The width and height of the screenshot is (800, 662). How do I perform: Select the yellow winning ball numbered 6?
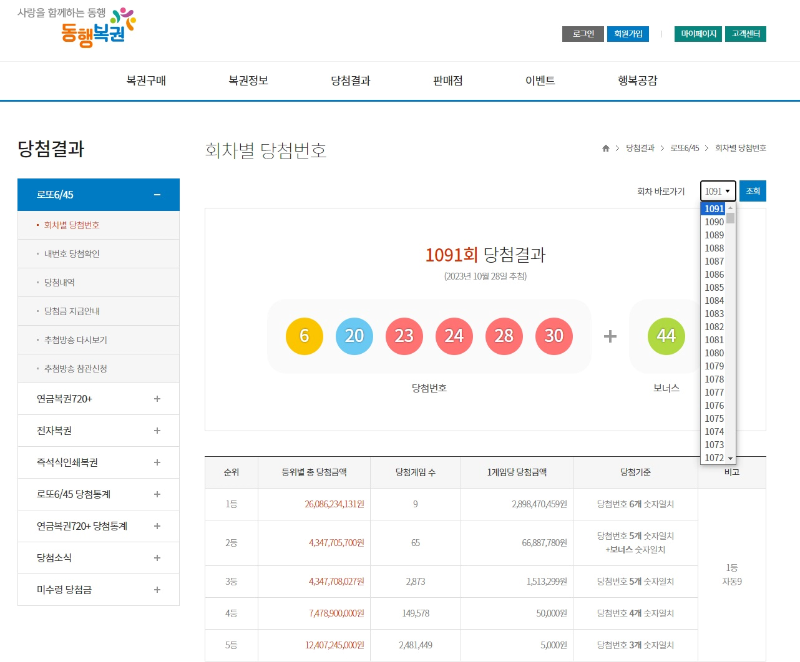tap(303, 337)
